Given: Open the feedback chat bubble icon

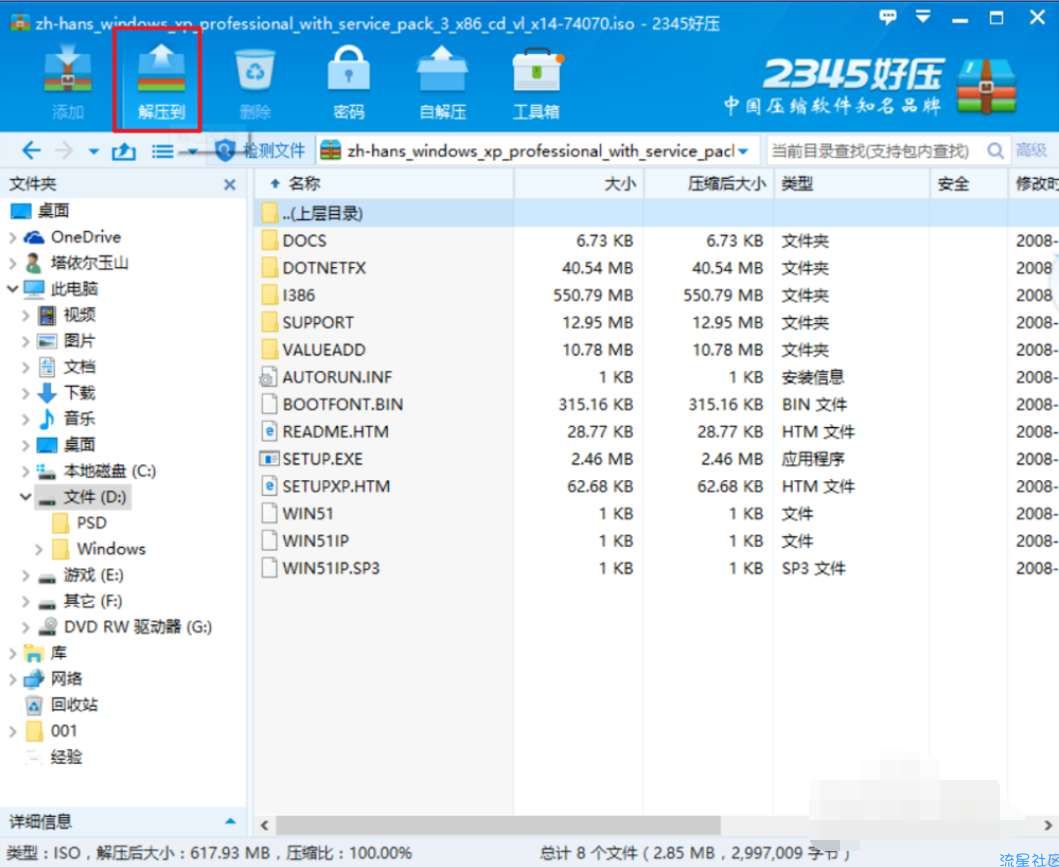Looking at the screenshot, I should tap(888, 18).
